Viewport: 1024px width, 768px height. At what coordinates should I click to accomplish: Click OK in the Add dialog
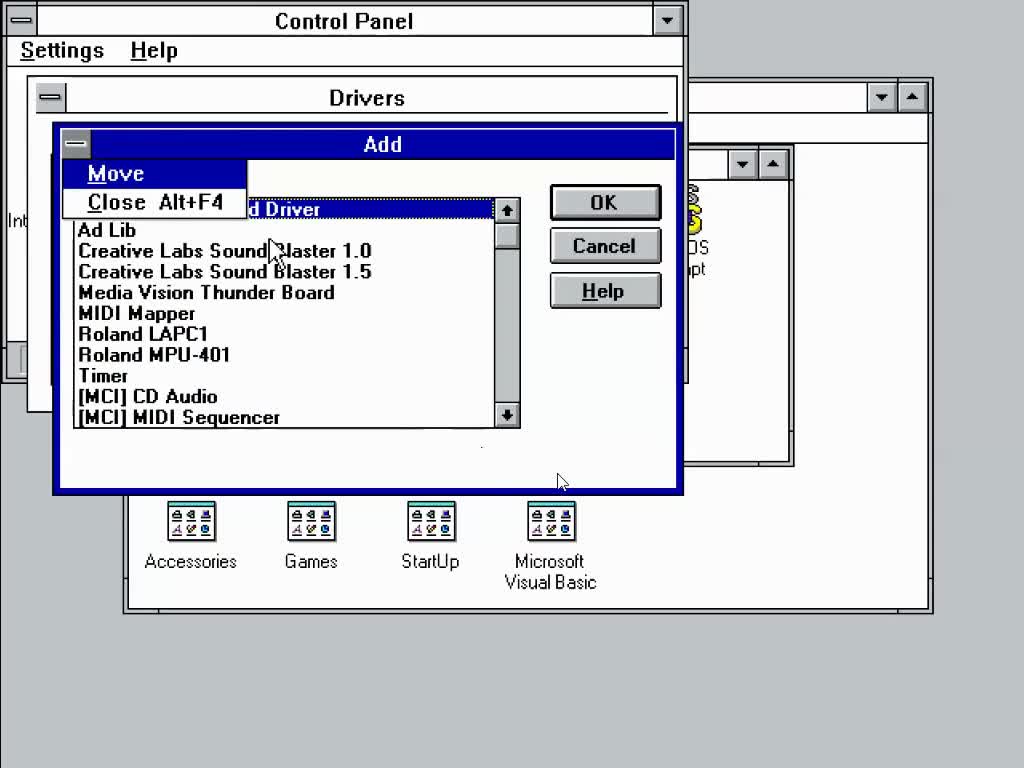click(x=605, y=202)
